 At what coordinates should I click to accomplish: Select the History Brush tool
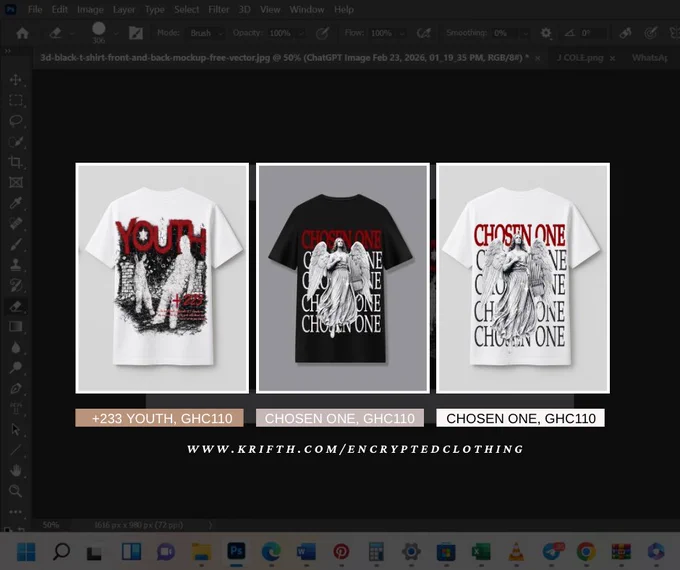(x=16, y=285)
